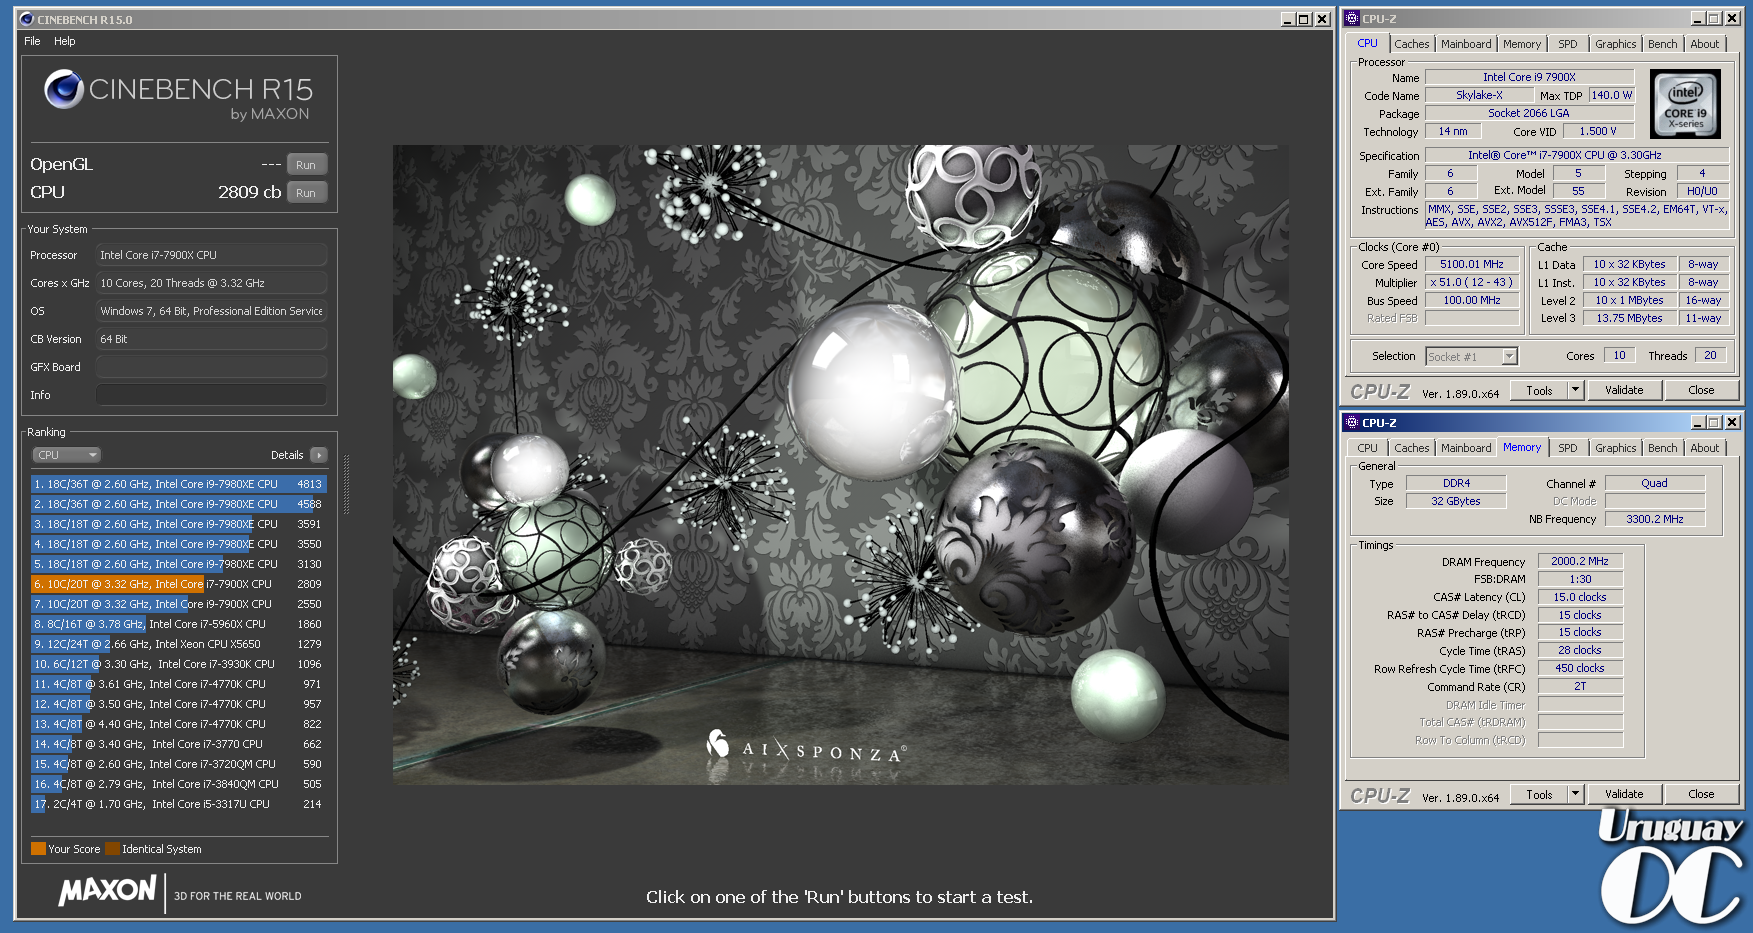Click the brown Identical System legend swatch
1753x933 pixels.
(112, 849)
